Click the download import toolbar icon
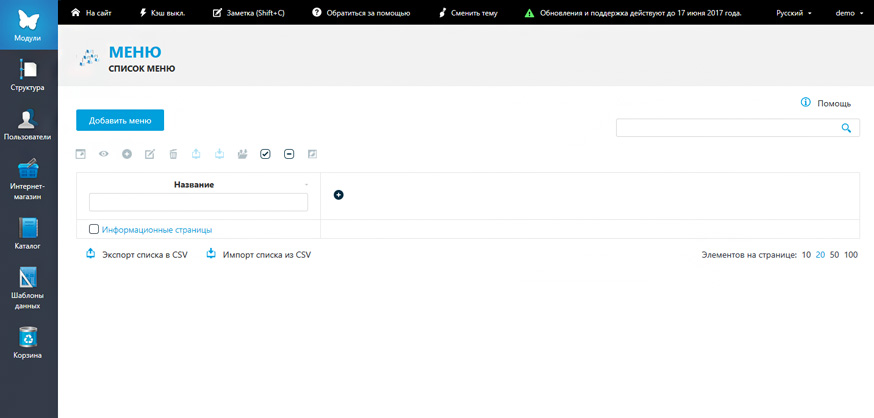 pos(220,154)
